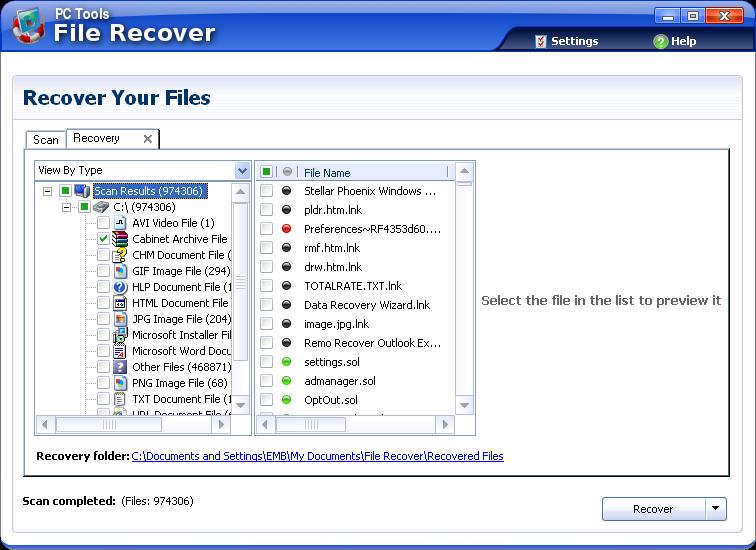Click green status dot of settings.sol
756x550 pixels.
286,362
